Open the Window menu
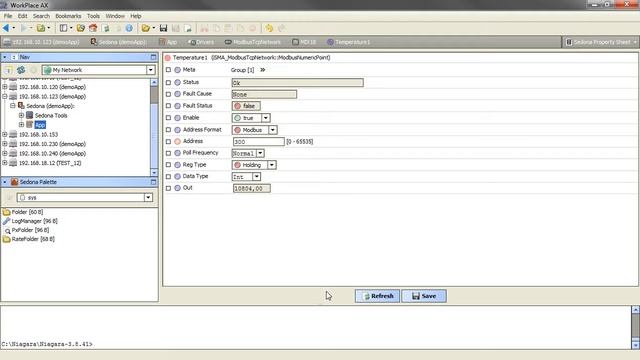 pos(115,16)
